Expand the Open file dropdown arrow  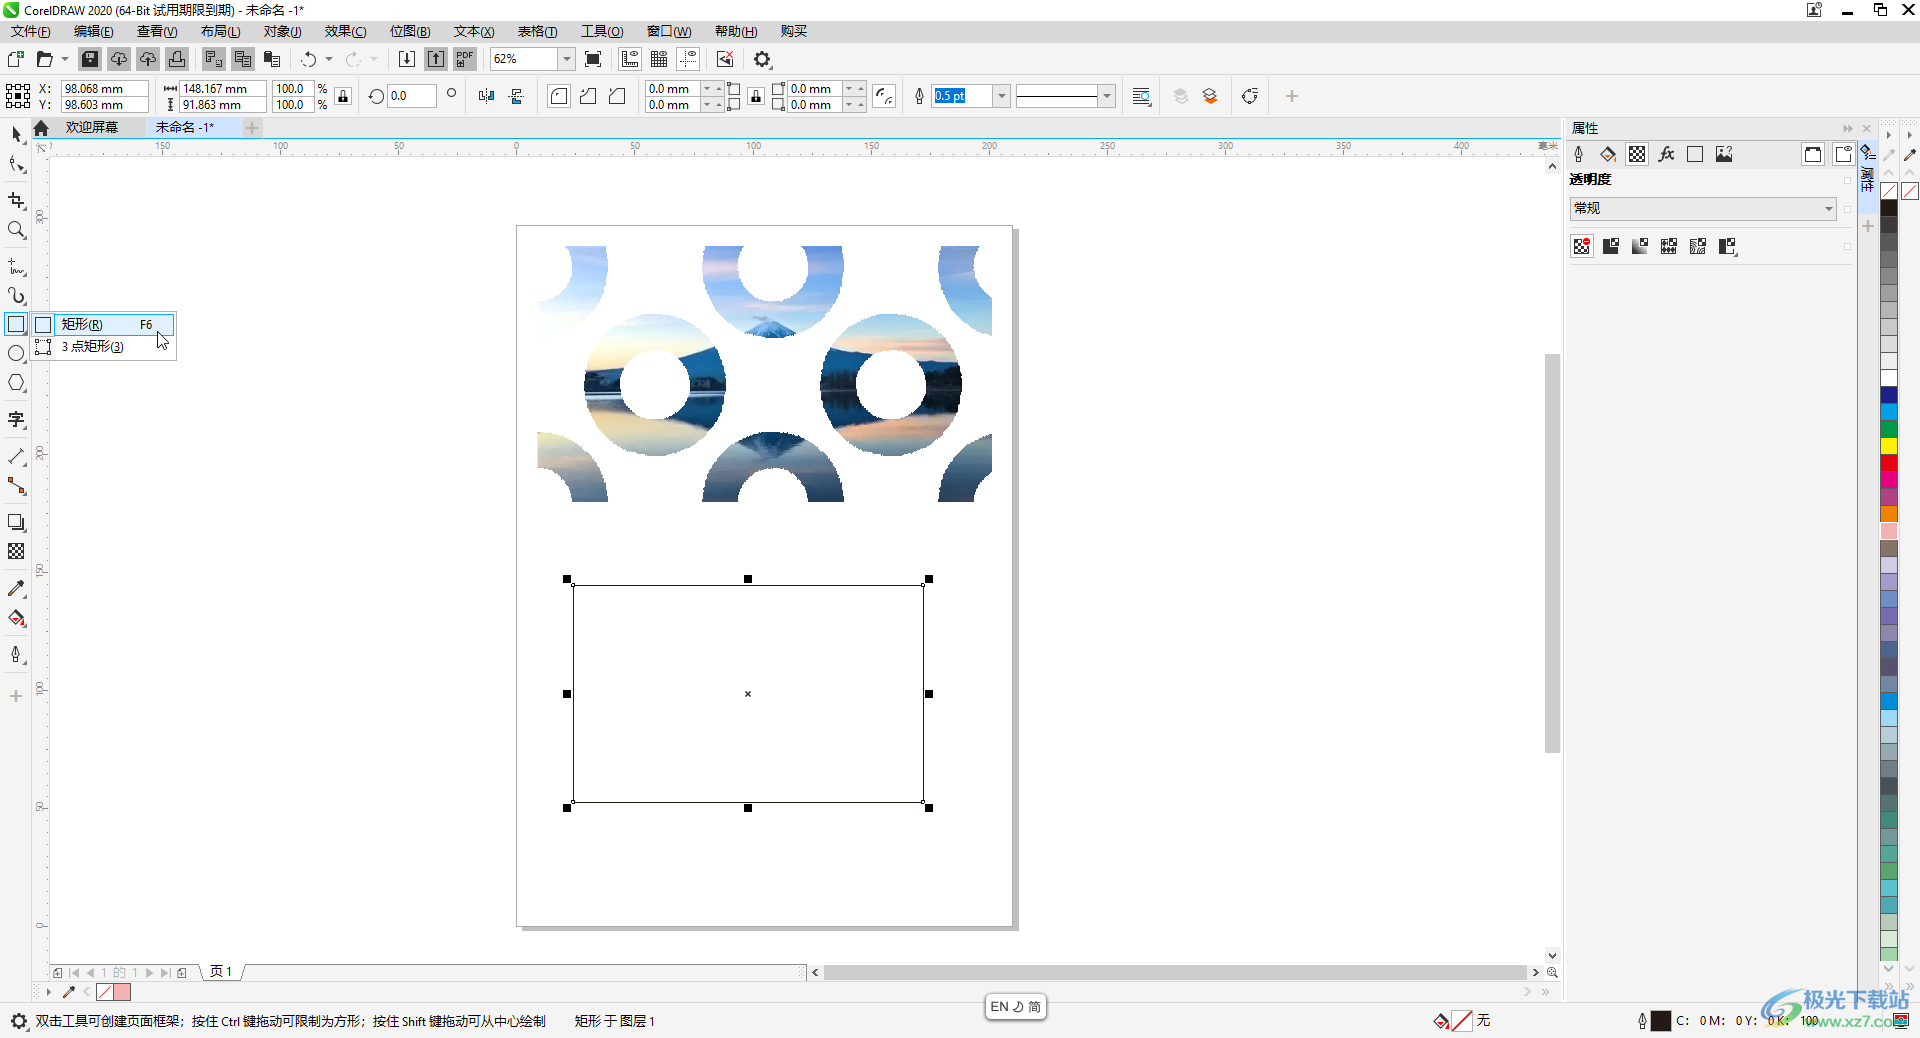pyautogui.click(x=65, y=59)
